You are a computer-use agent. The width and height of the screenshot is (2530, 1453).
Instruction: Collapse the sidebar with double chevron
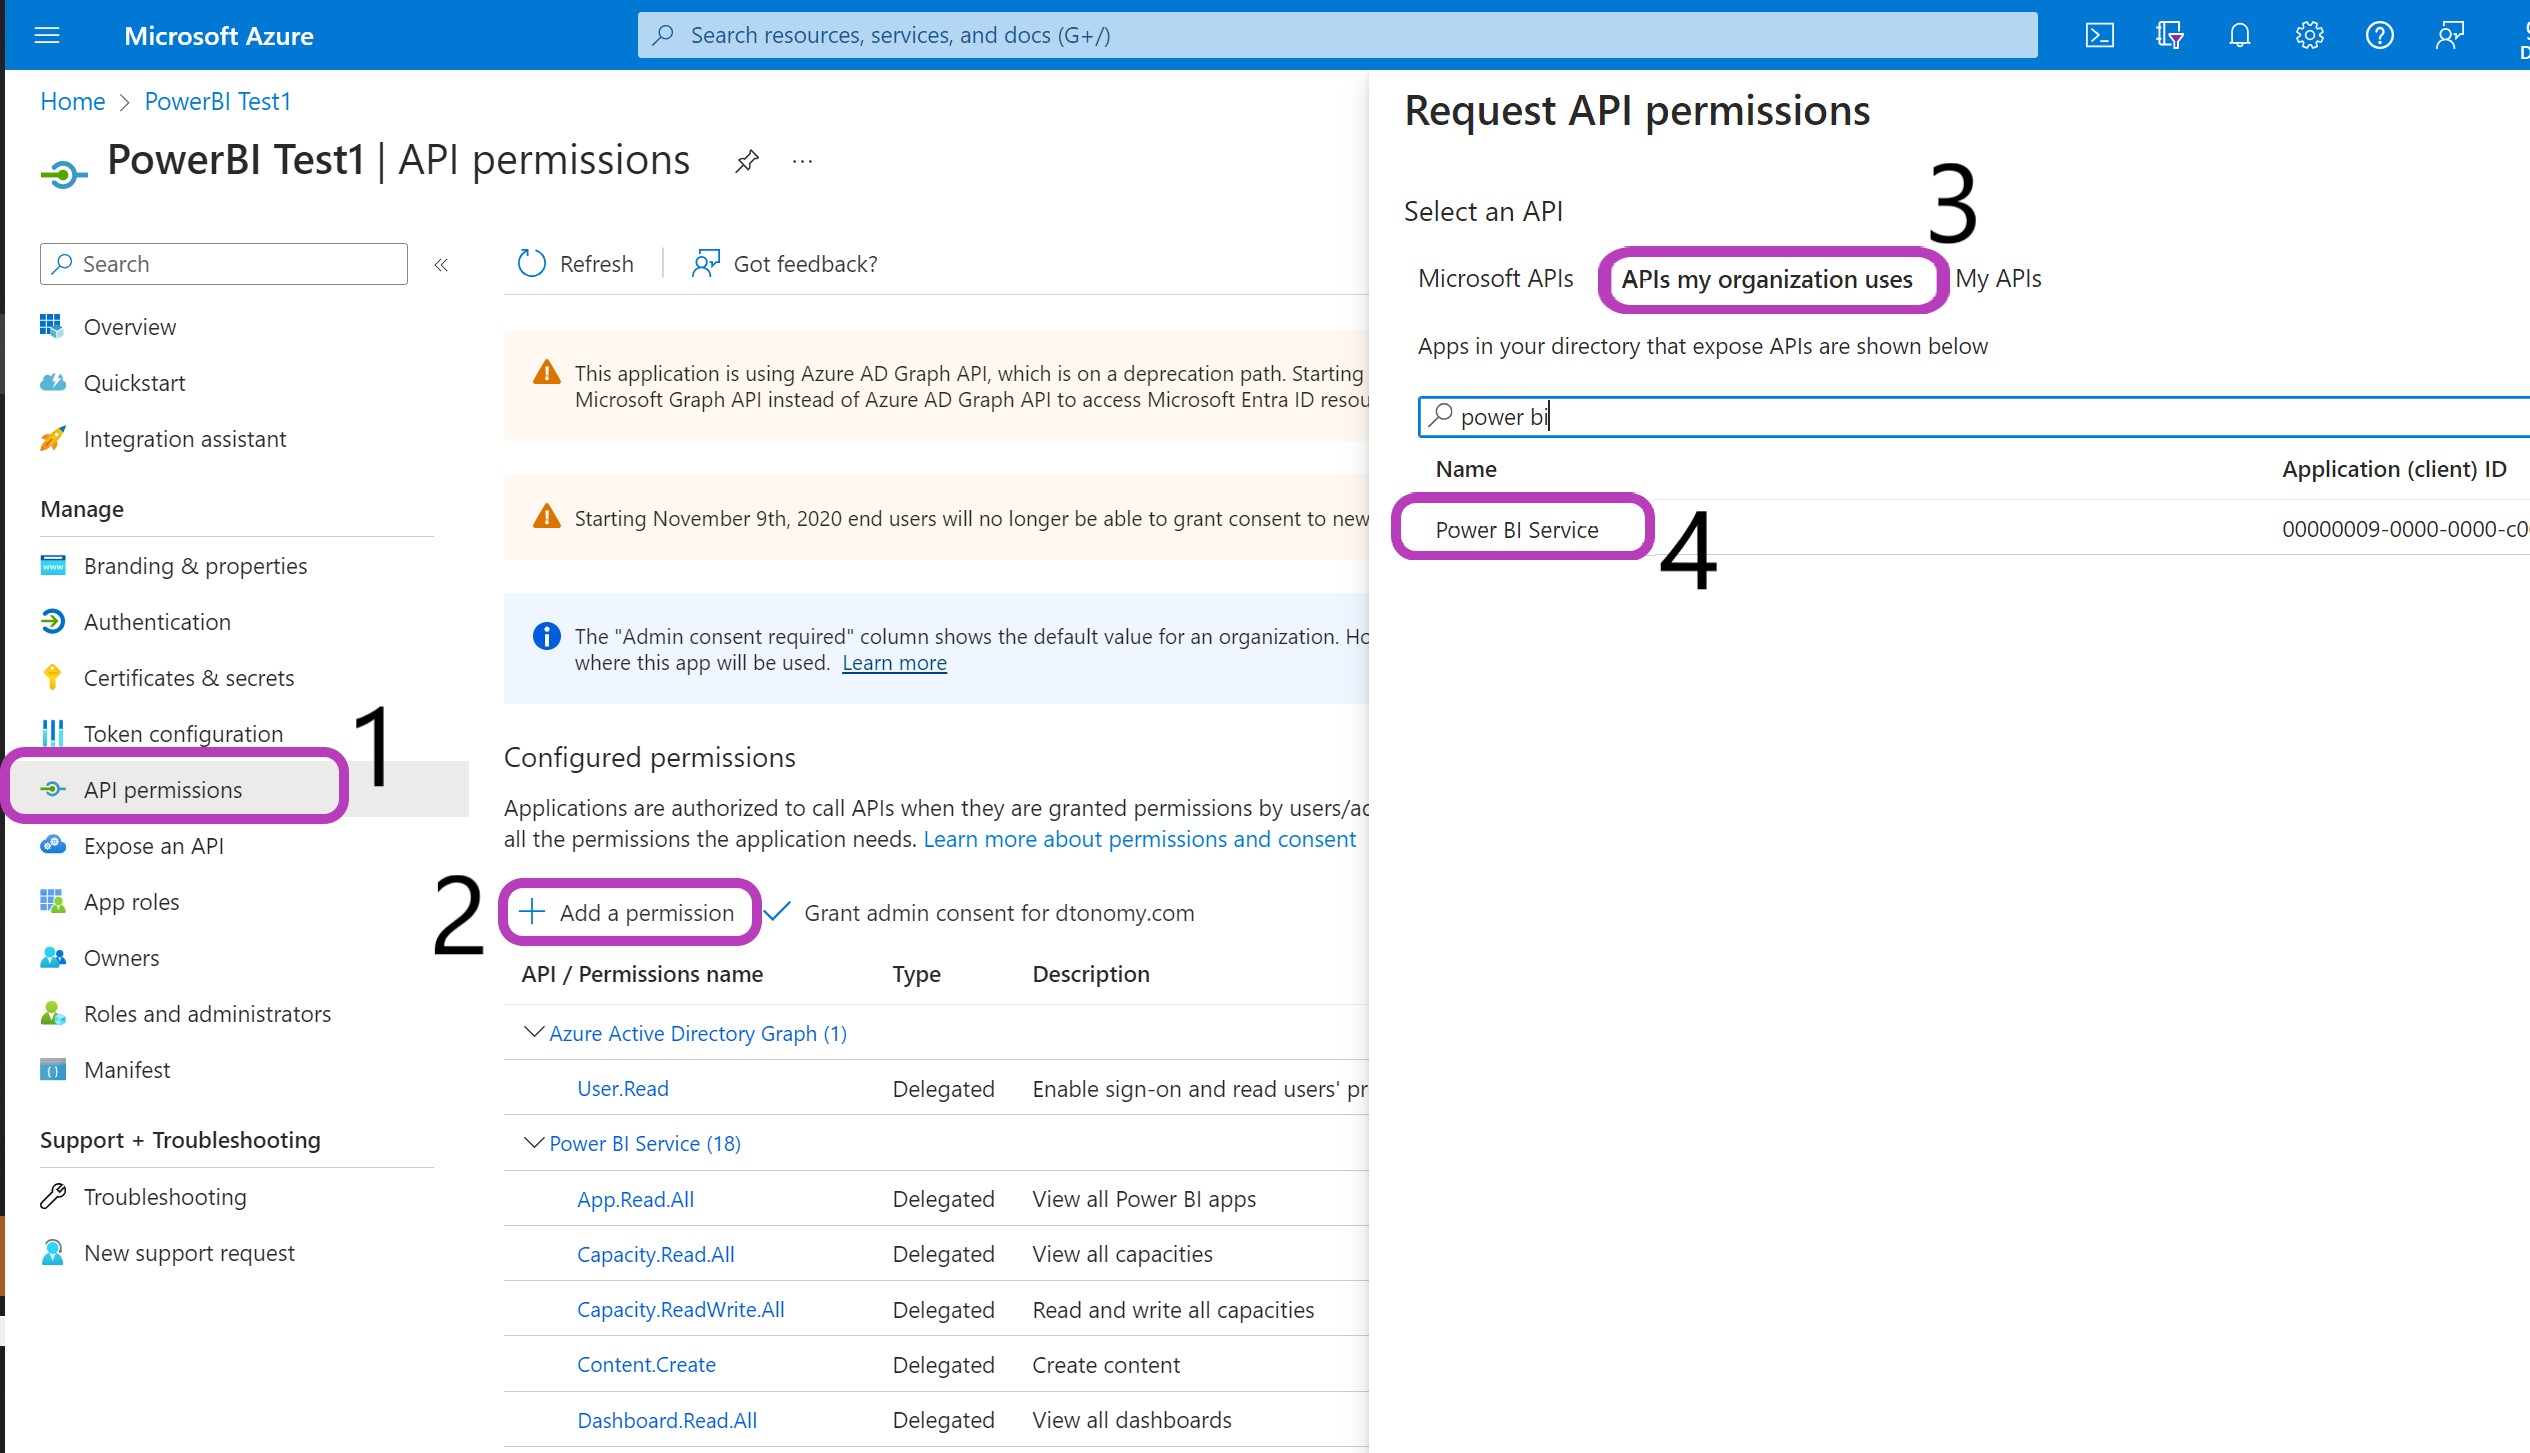tap(441, 265)
